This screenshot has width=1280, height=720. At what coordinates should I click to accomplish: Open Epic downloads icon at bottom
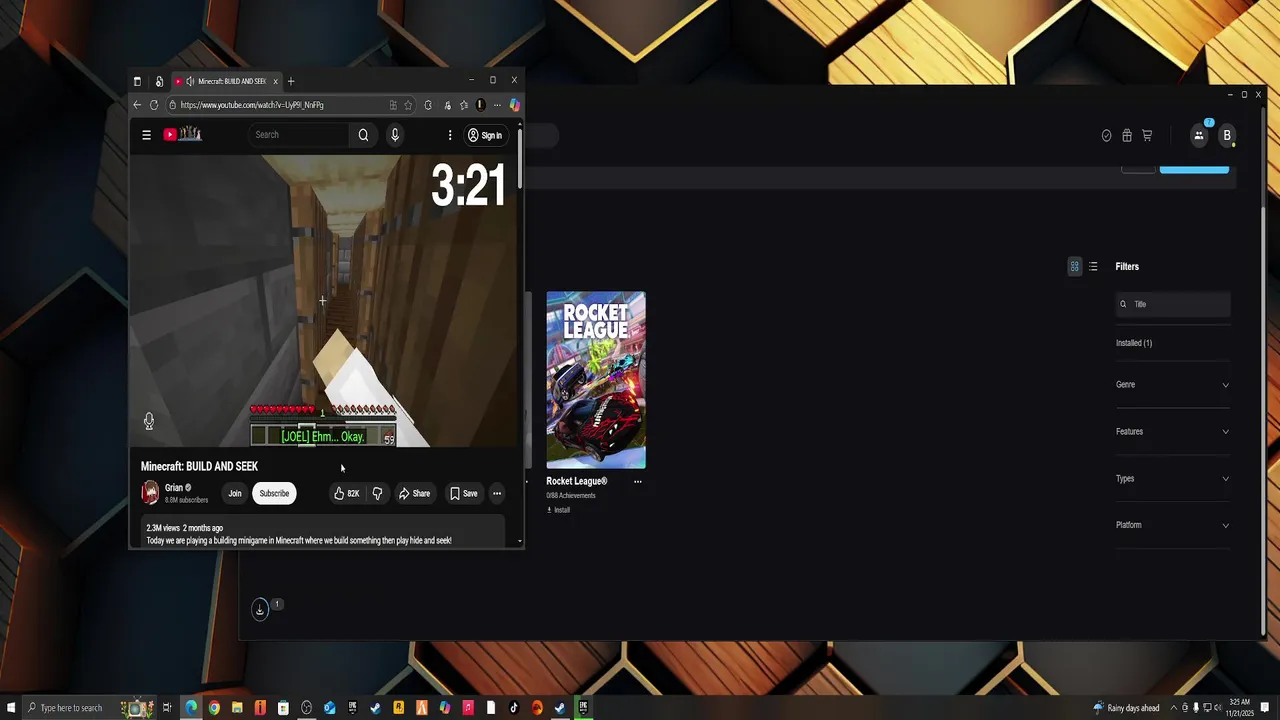[260, 609]
